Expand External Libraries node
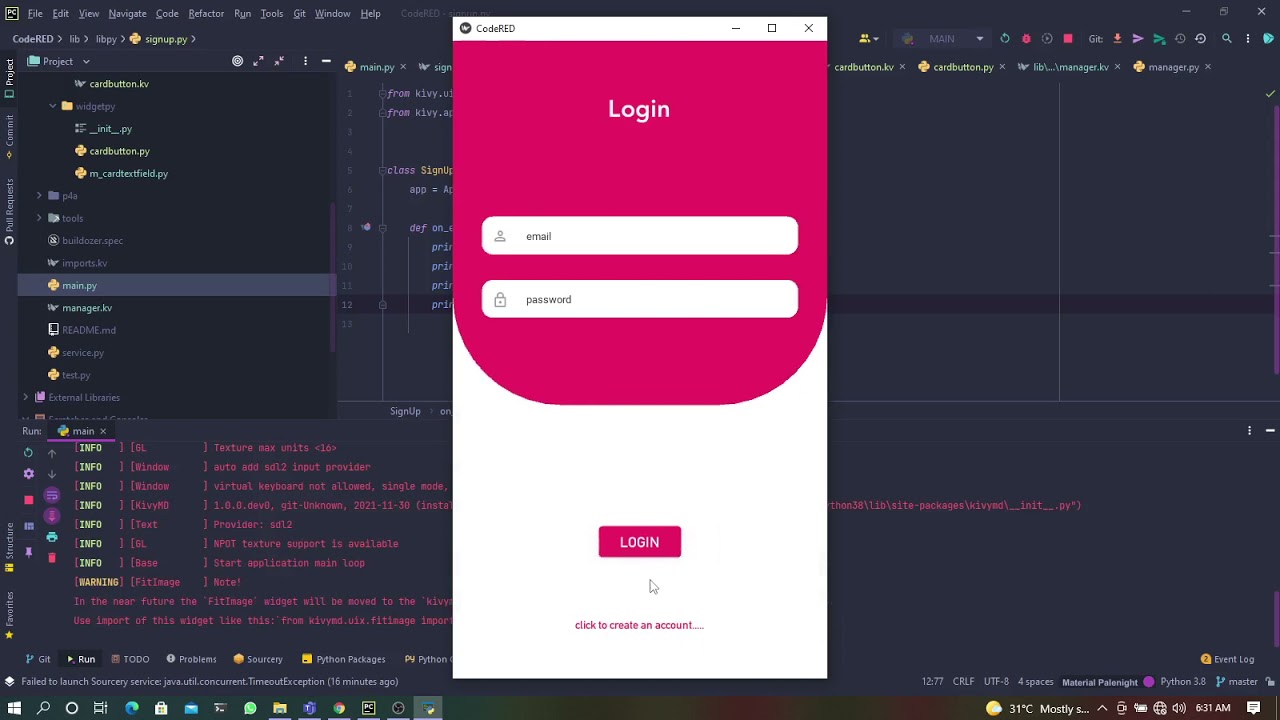Image resolution: width=1280 pixels, height=720 pixels. (26, 397)
